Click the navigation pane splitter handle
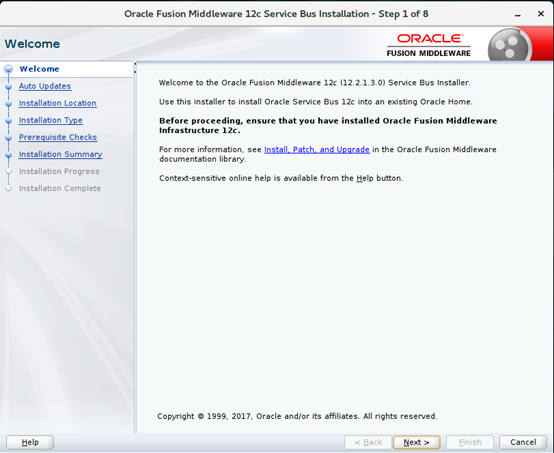This screenshot has height=453, width=554. tap(135, 68)
